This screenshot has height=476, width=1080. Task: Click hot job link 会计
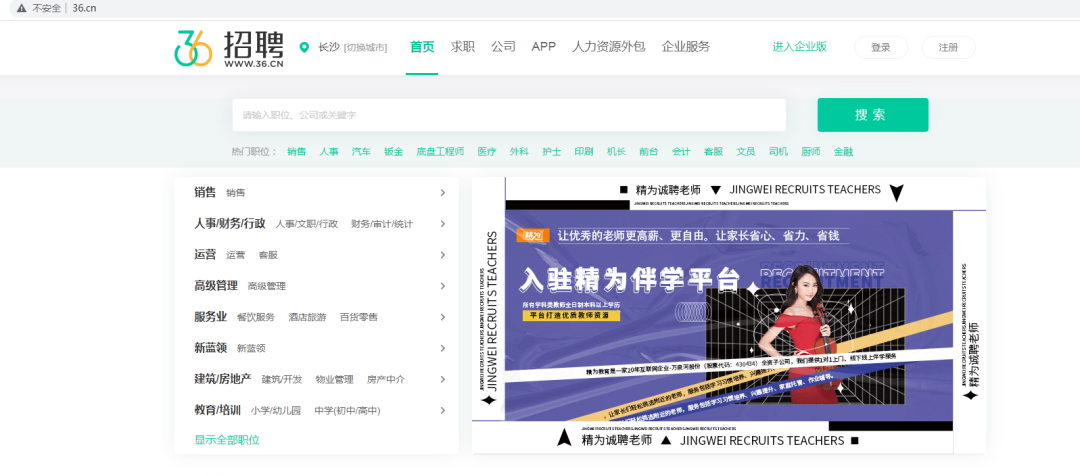(681, 152)
